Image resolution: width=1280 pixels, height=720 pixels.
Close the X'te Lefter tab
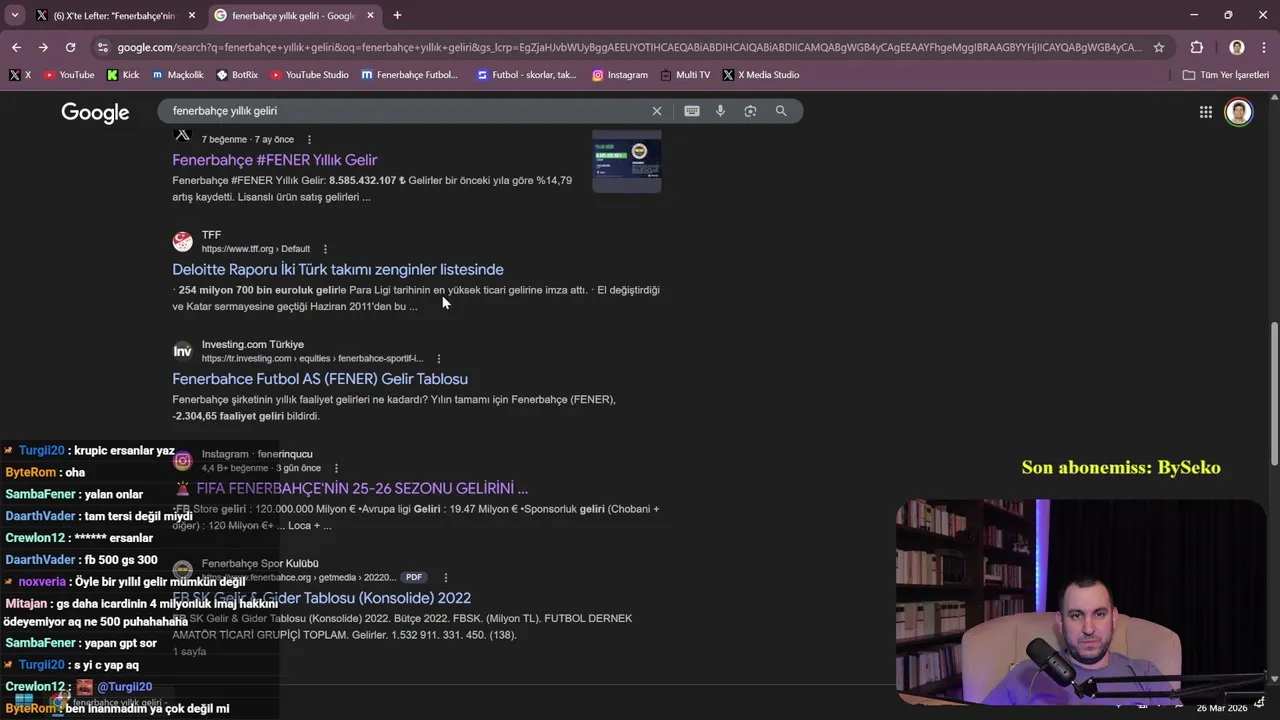192,15
